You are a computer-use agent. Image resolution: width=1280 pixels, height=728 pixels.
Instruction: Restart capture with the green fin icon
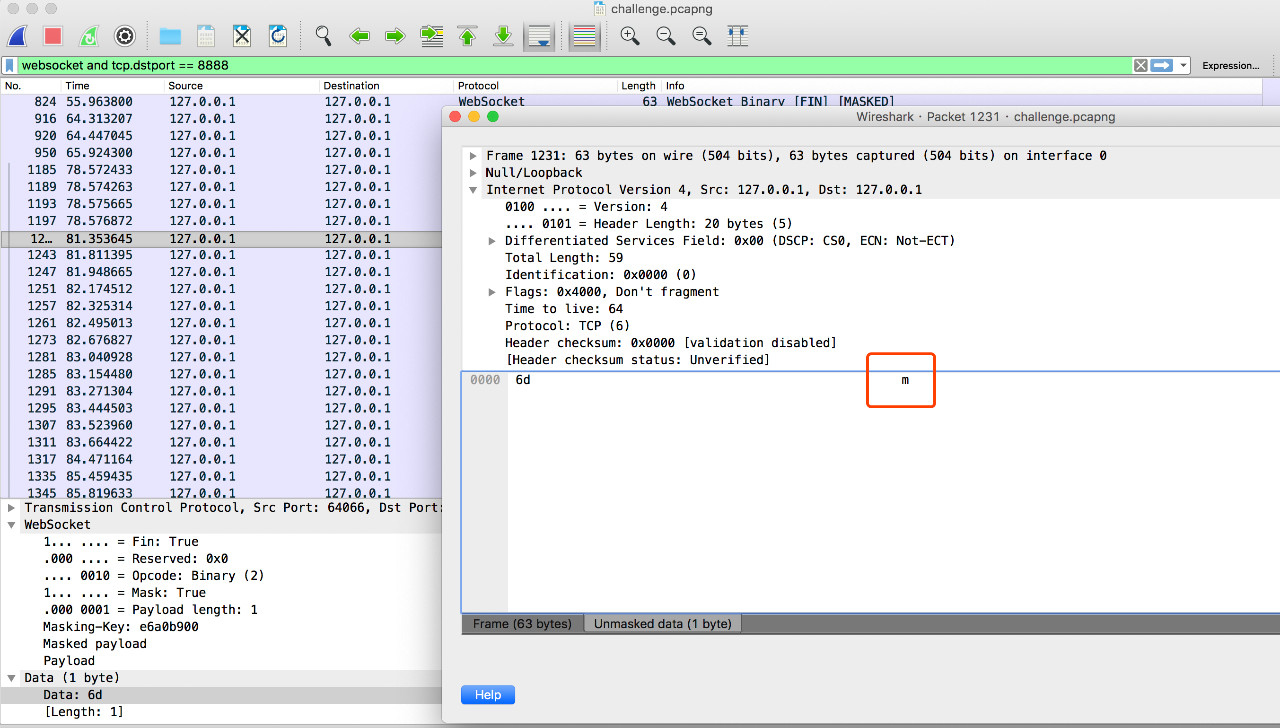coord(89,37)
